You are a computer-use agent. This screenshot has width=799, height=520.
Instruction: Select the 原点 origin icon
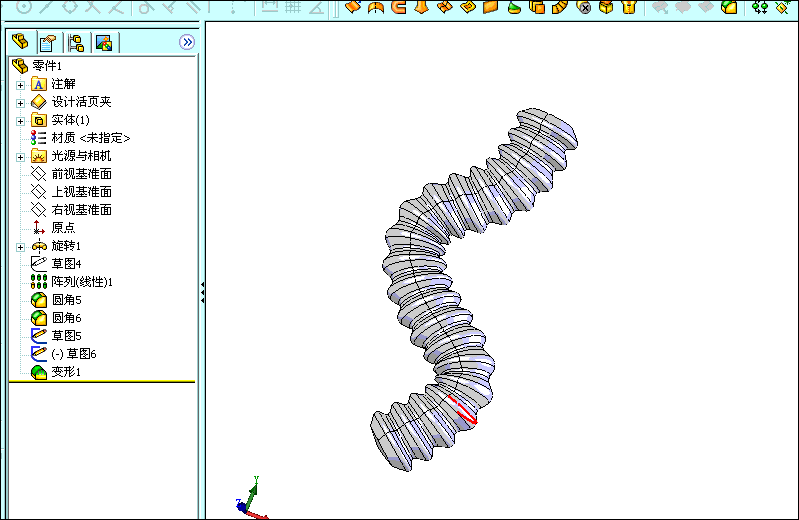click(x=39, y=227)
